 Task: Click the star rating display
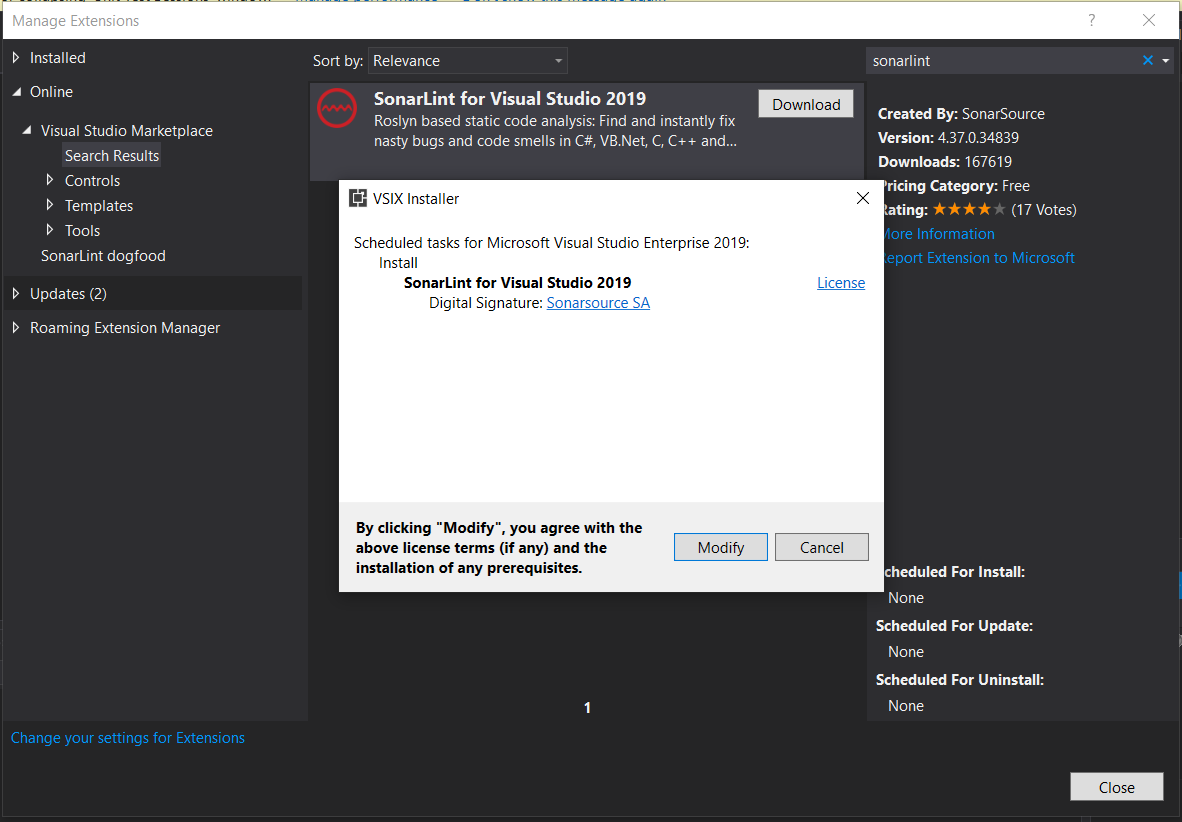point(969,210)
